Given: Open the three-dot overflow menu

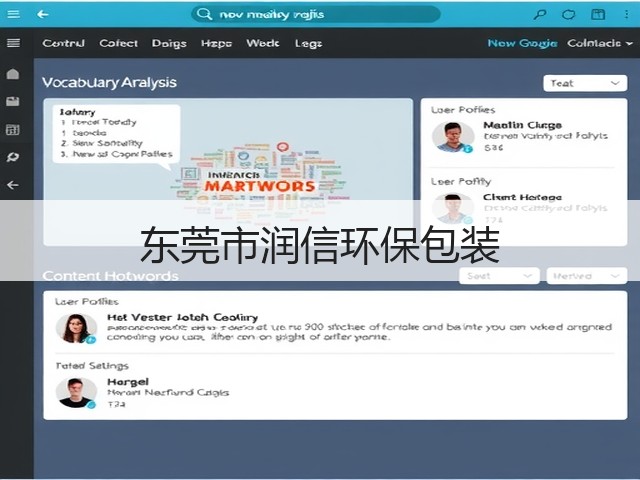Looking at the screenshot, I should coord(626,15).
